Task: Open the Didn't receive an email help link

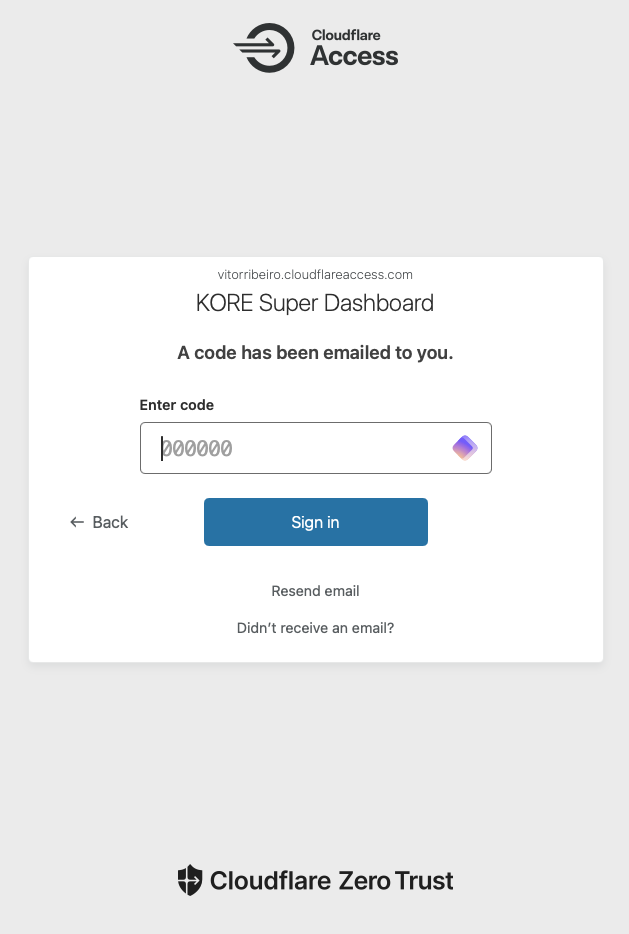Action: click(315, 628)
